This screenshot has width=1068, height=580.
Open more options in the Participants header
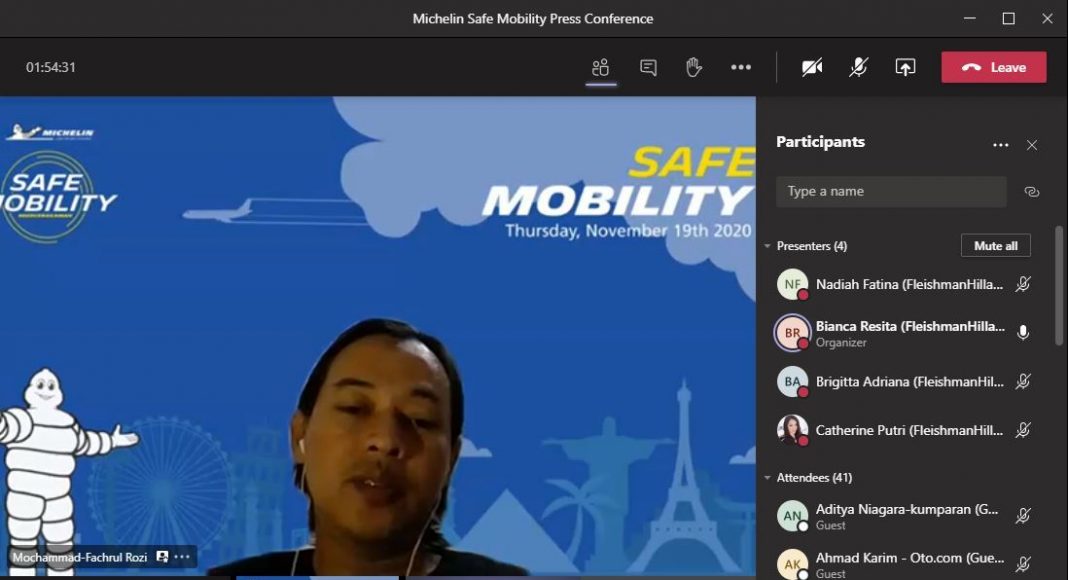pyautogui.click(x=1000, y=145)
